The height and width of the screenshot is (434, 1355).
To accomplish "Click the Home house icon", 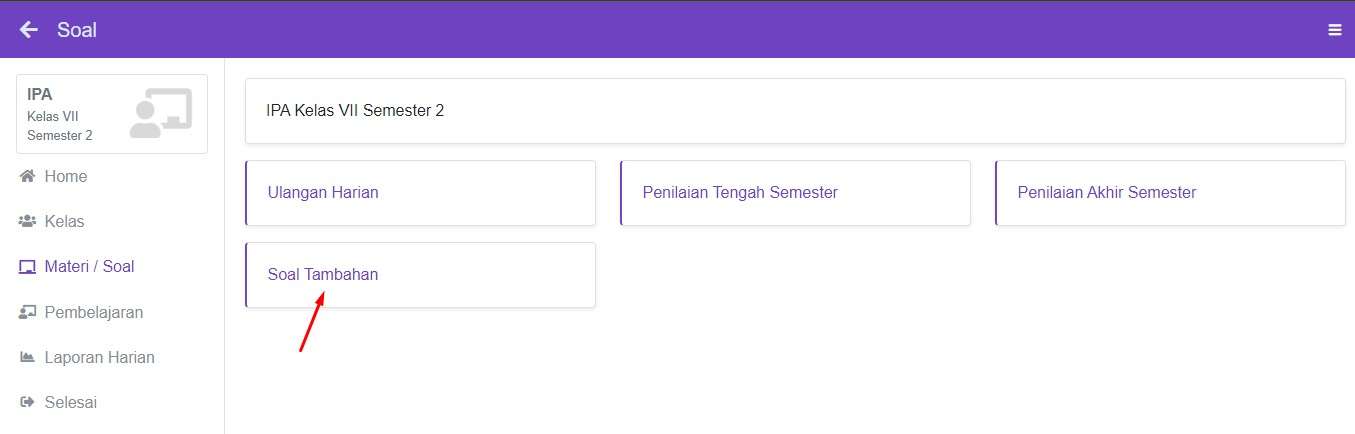I will (x=27, y=177).
